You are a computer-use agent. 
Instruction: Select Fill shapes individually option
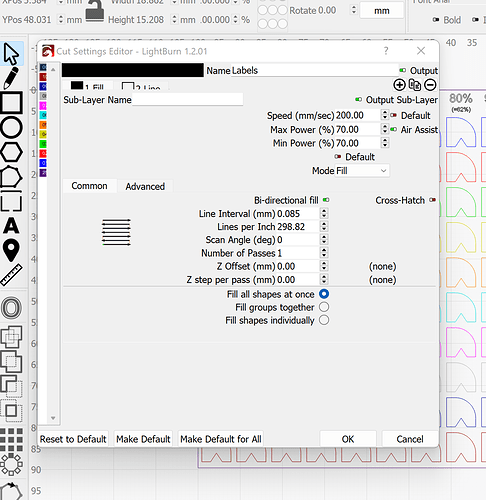click(x=324, y=320)
